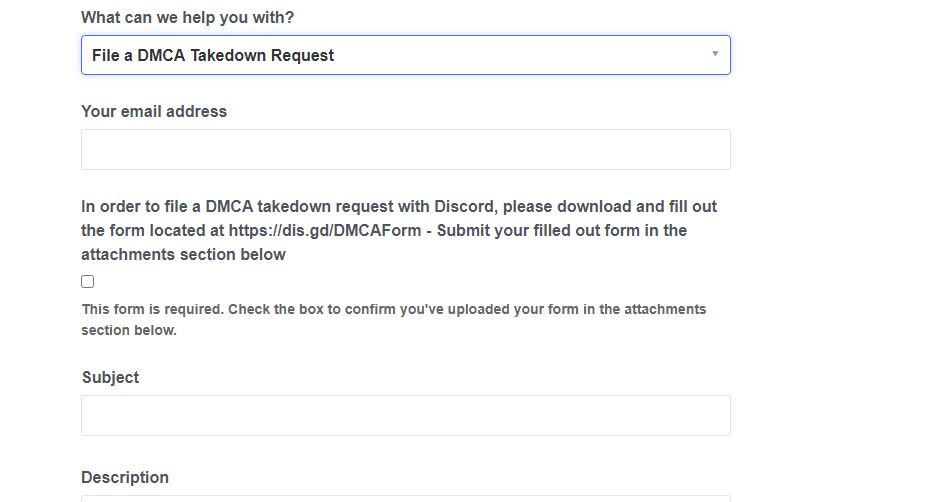
Task: Focus the Subject text field
Action: tap(405, 416)
